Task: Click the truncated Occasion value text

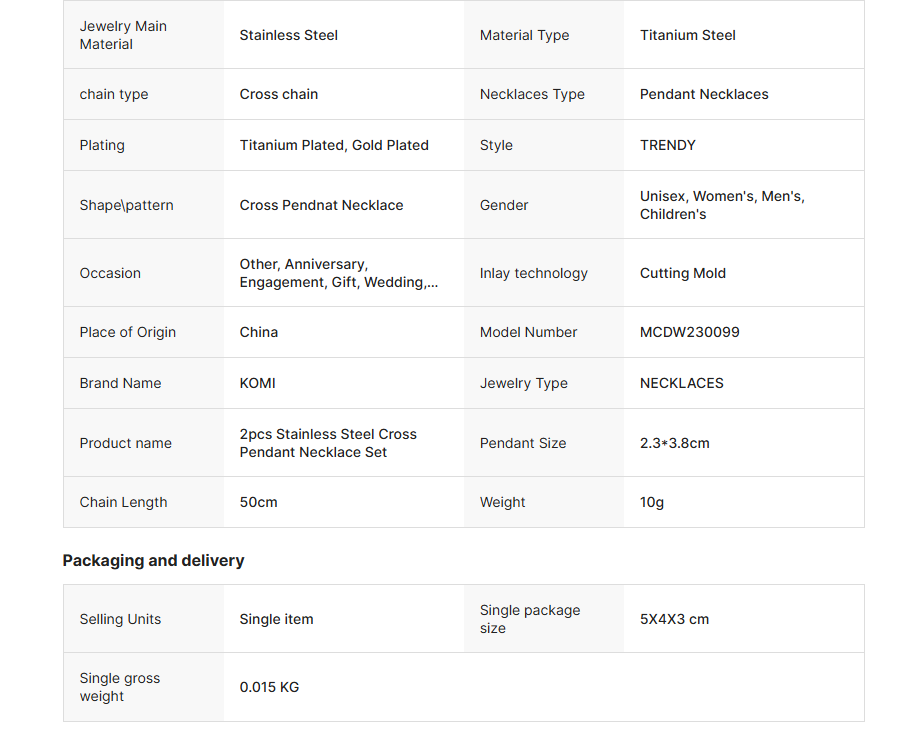Action: pos(338,273)
